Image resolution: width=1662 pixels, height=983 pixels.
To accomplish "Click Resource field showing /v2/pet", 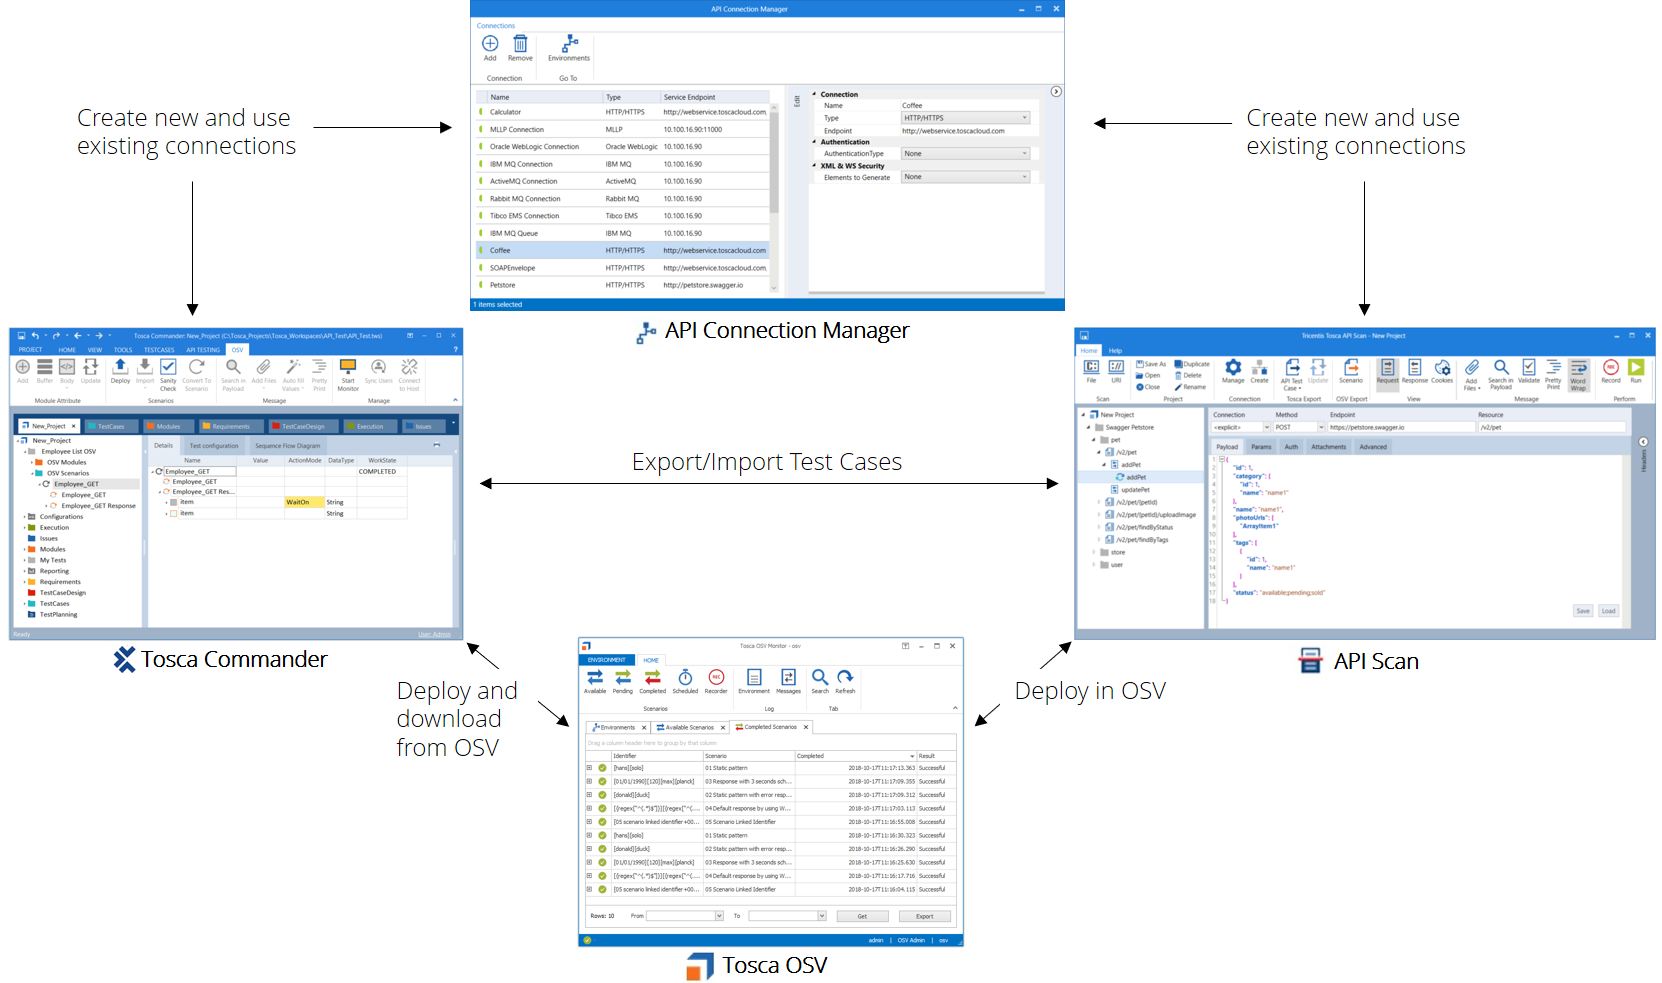I will coord(1552,427).
